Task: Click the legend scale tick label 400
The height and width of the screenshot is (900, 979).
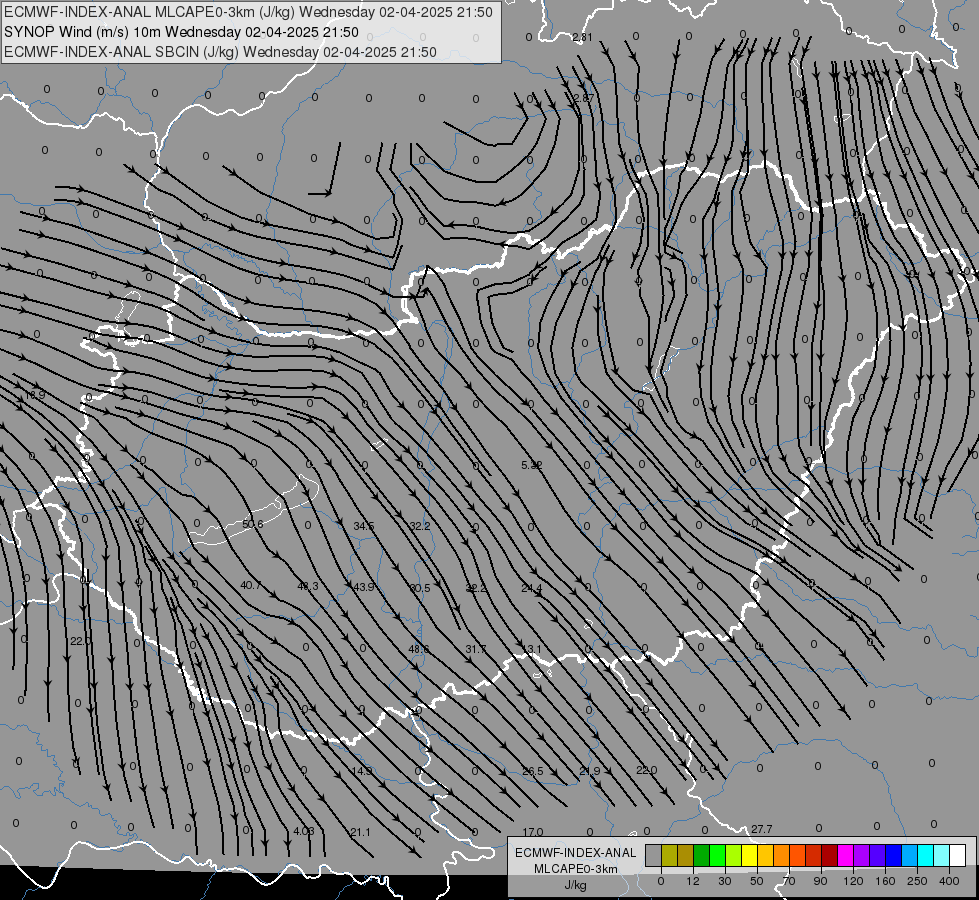Action: pos(949,881)
